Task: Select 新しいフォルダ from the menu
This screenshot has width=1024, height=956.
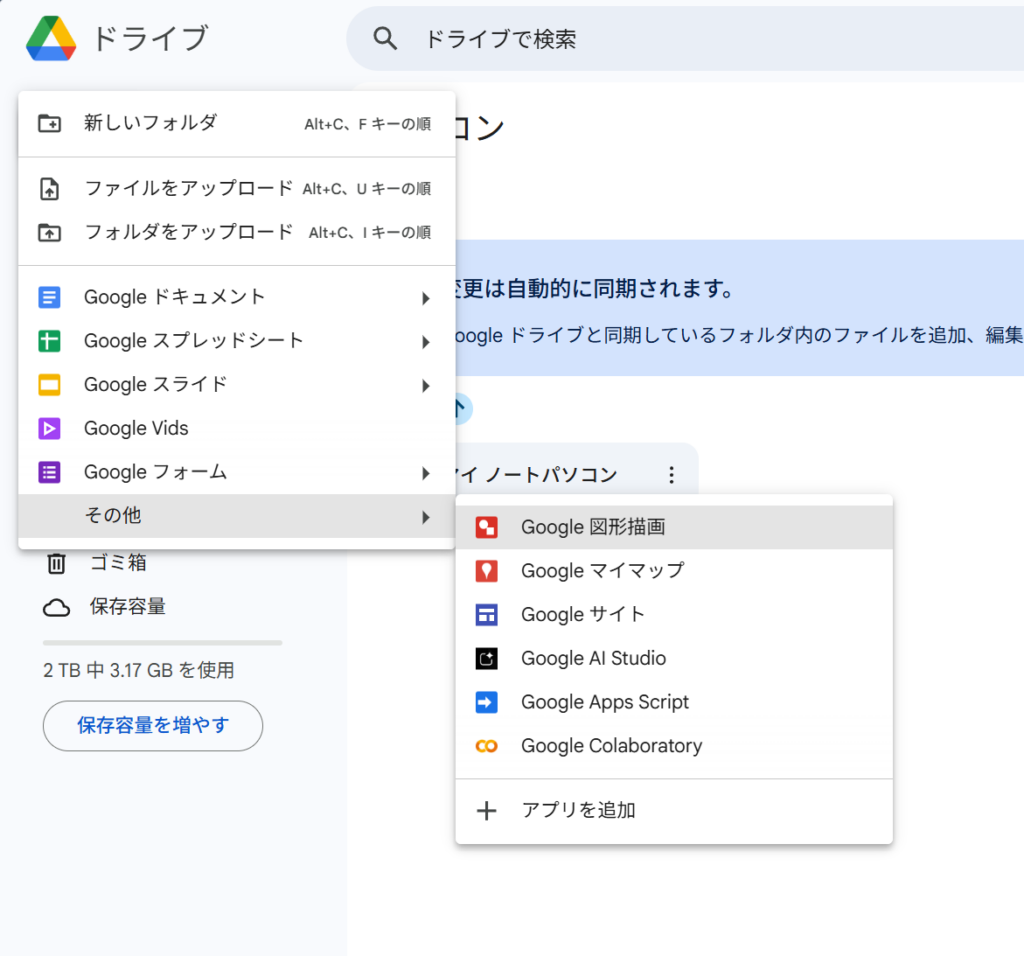Action: coord(150,123)
